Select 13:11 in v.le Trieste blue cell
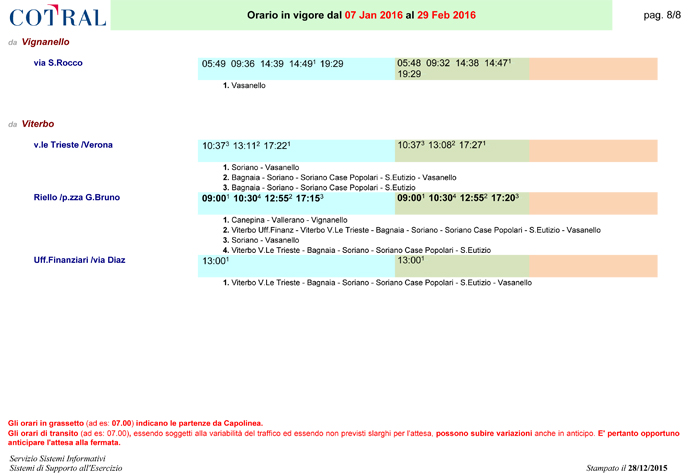 (246, 146)
